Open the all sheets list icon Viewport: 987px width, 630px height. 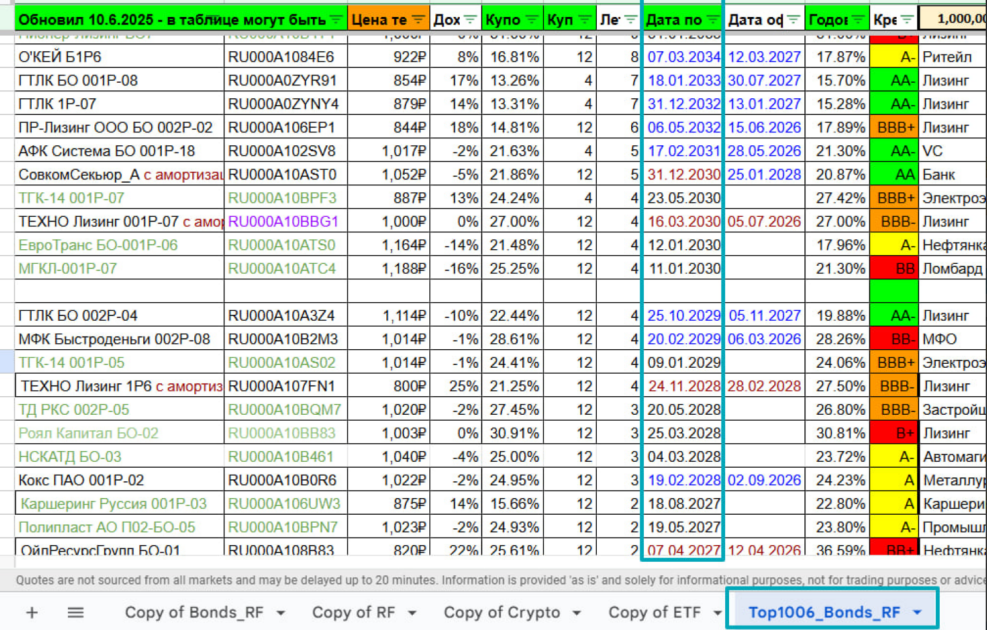click(x=76, y=612)
